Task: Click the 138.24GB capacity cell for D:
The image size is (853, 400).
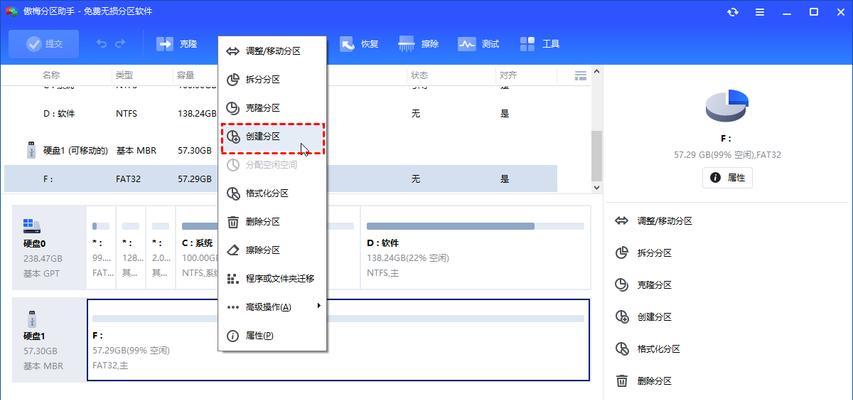Action: click(196, 114)
